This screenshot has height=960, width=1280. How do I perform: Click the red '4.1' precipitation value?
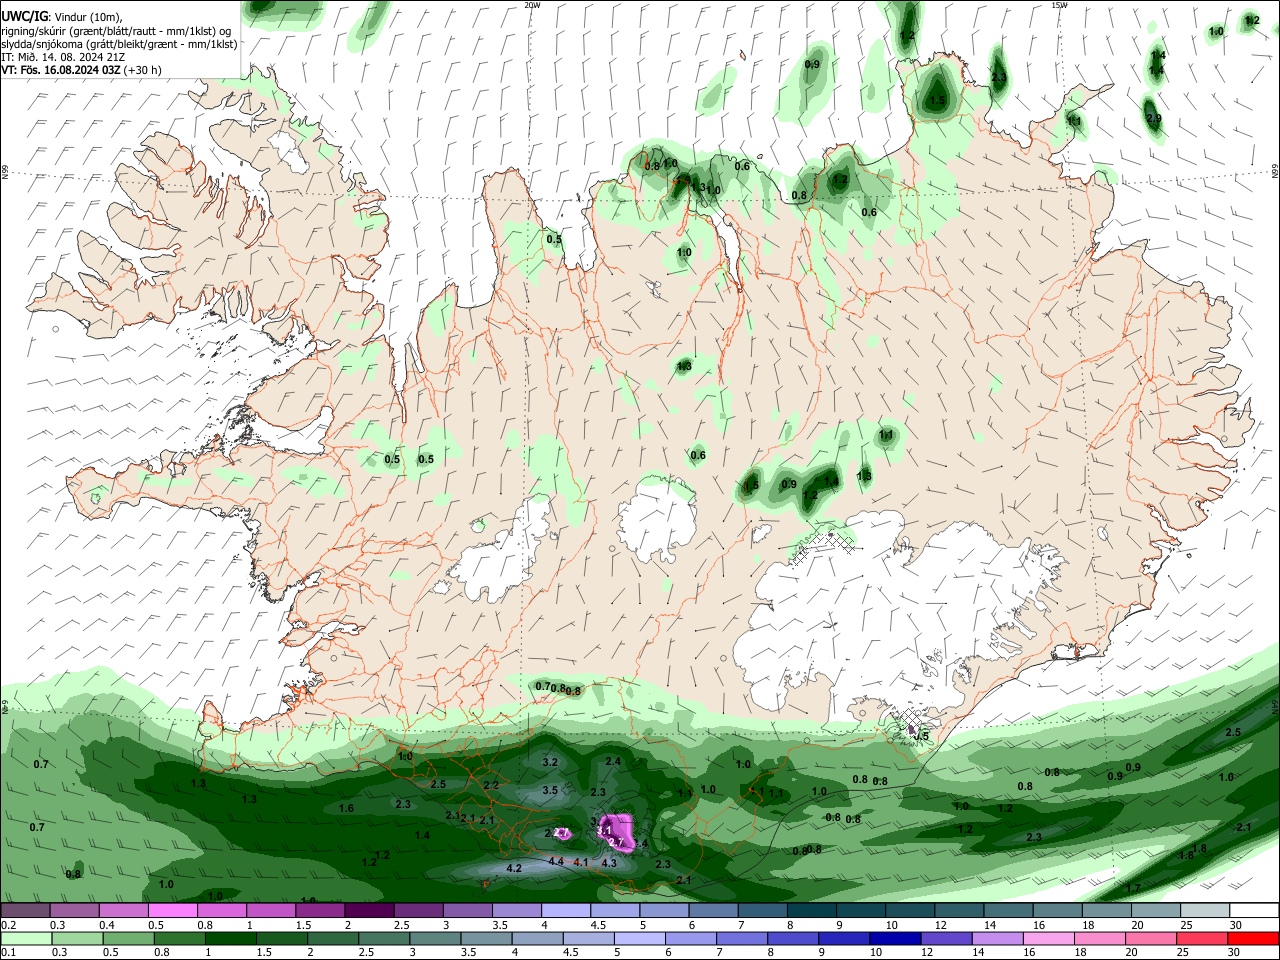580,861
